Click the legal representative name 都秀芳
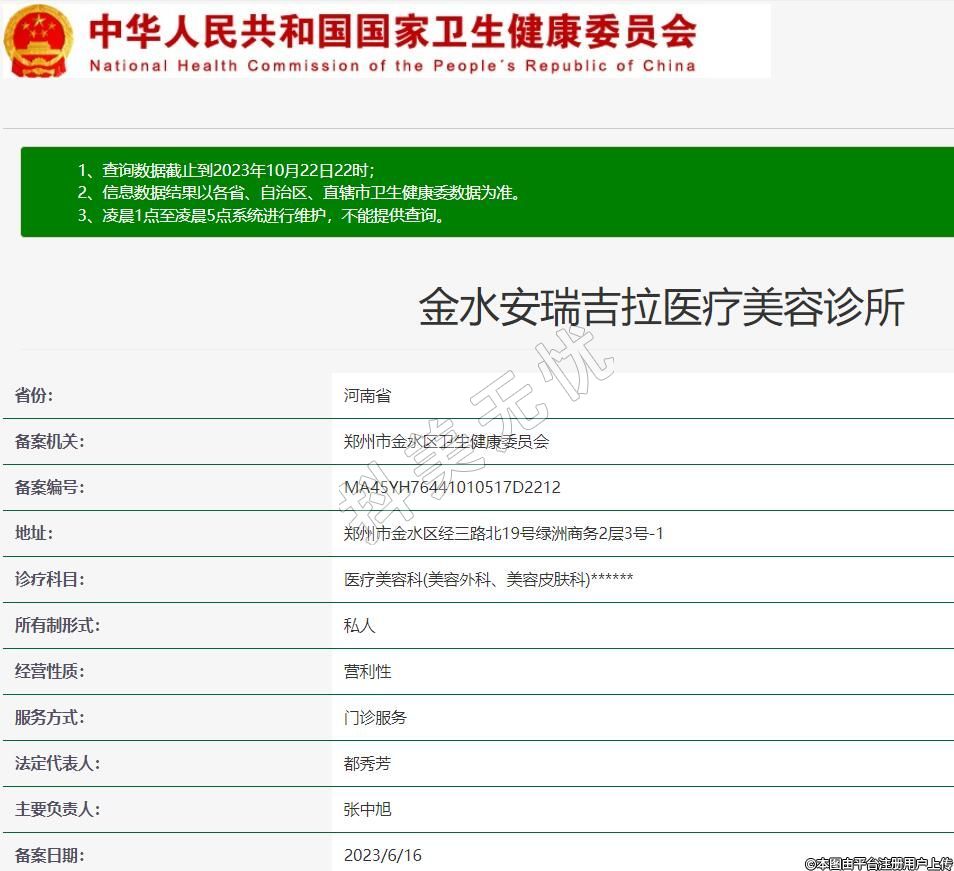The image size is (954, 871). click(x=367, y=763)
